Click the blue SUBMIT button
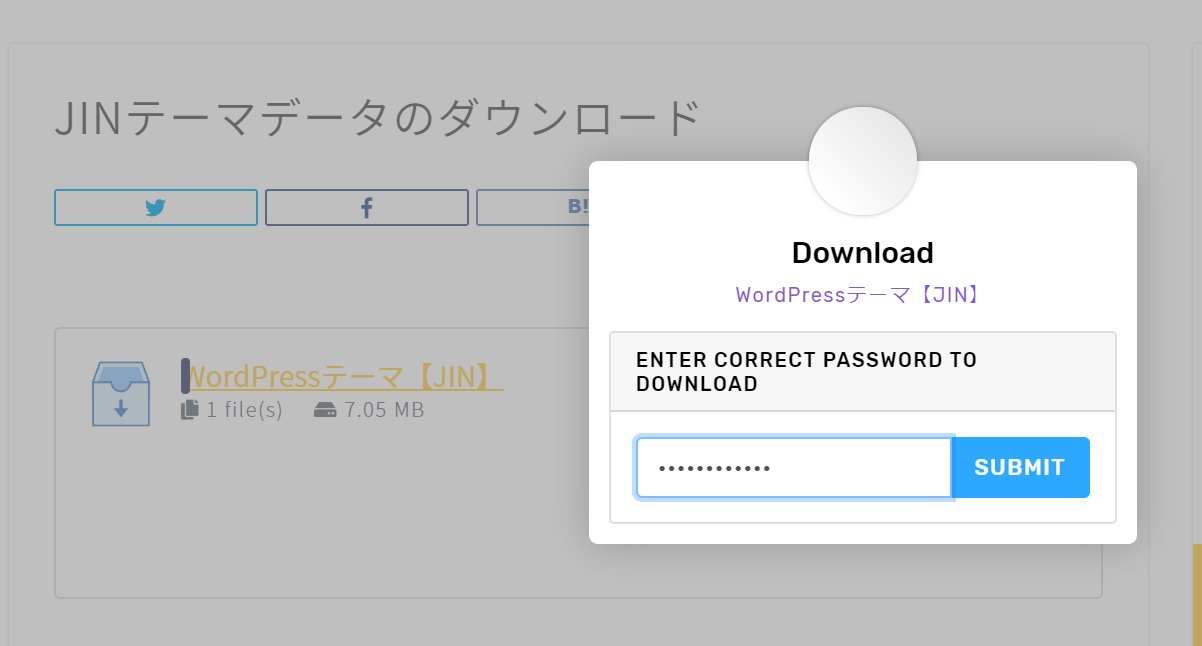Image resolution: width=1202 pixels, height=646 pixels. click(x=1020, y=467)
